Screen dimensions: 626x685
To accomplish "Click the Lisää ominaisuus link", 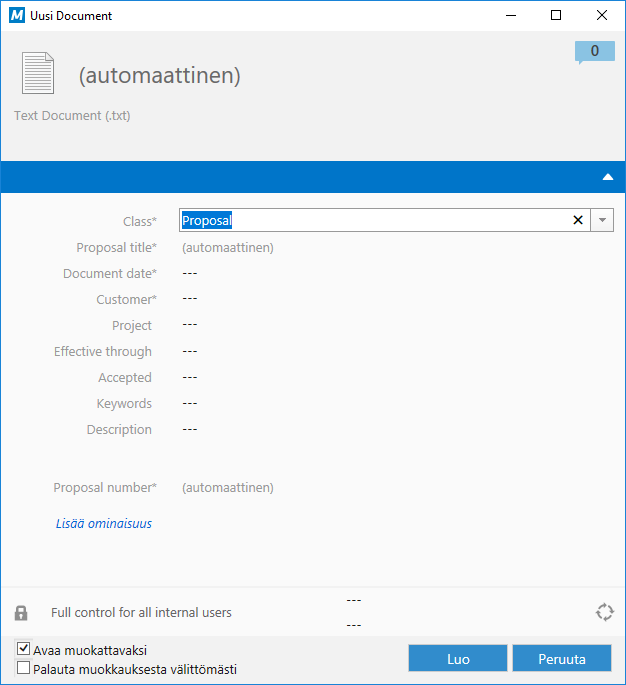I will 104,523.
